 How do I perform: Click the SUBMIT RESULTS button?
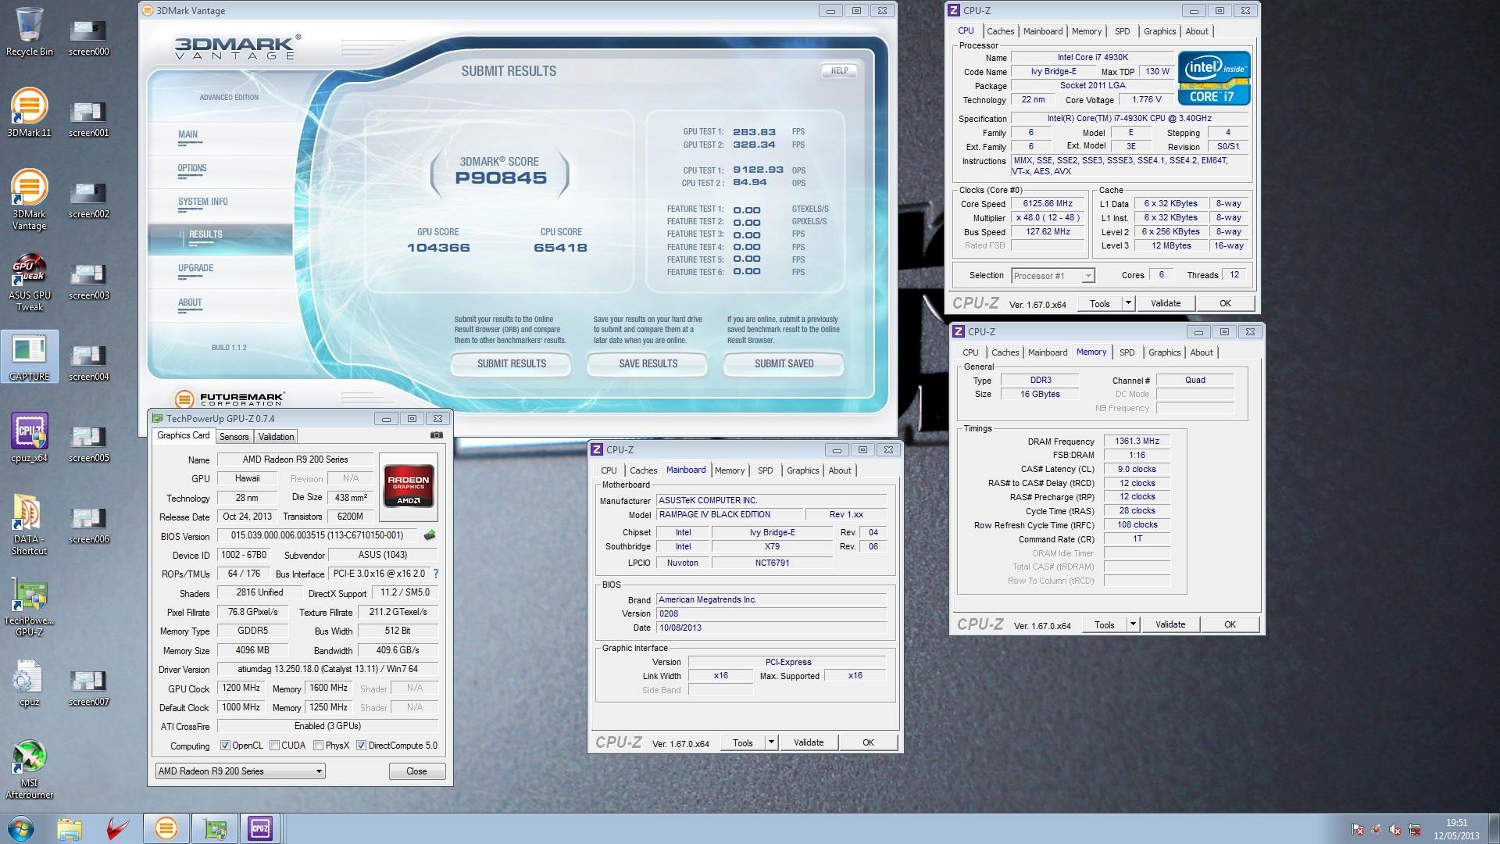[511, 364]
